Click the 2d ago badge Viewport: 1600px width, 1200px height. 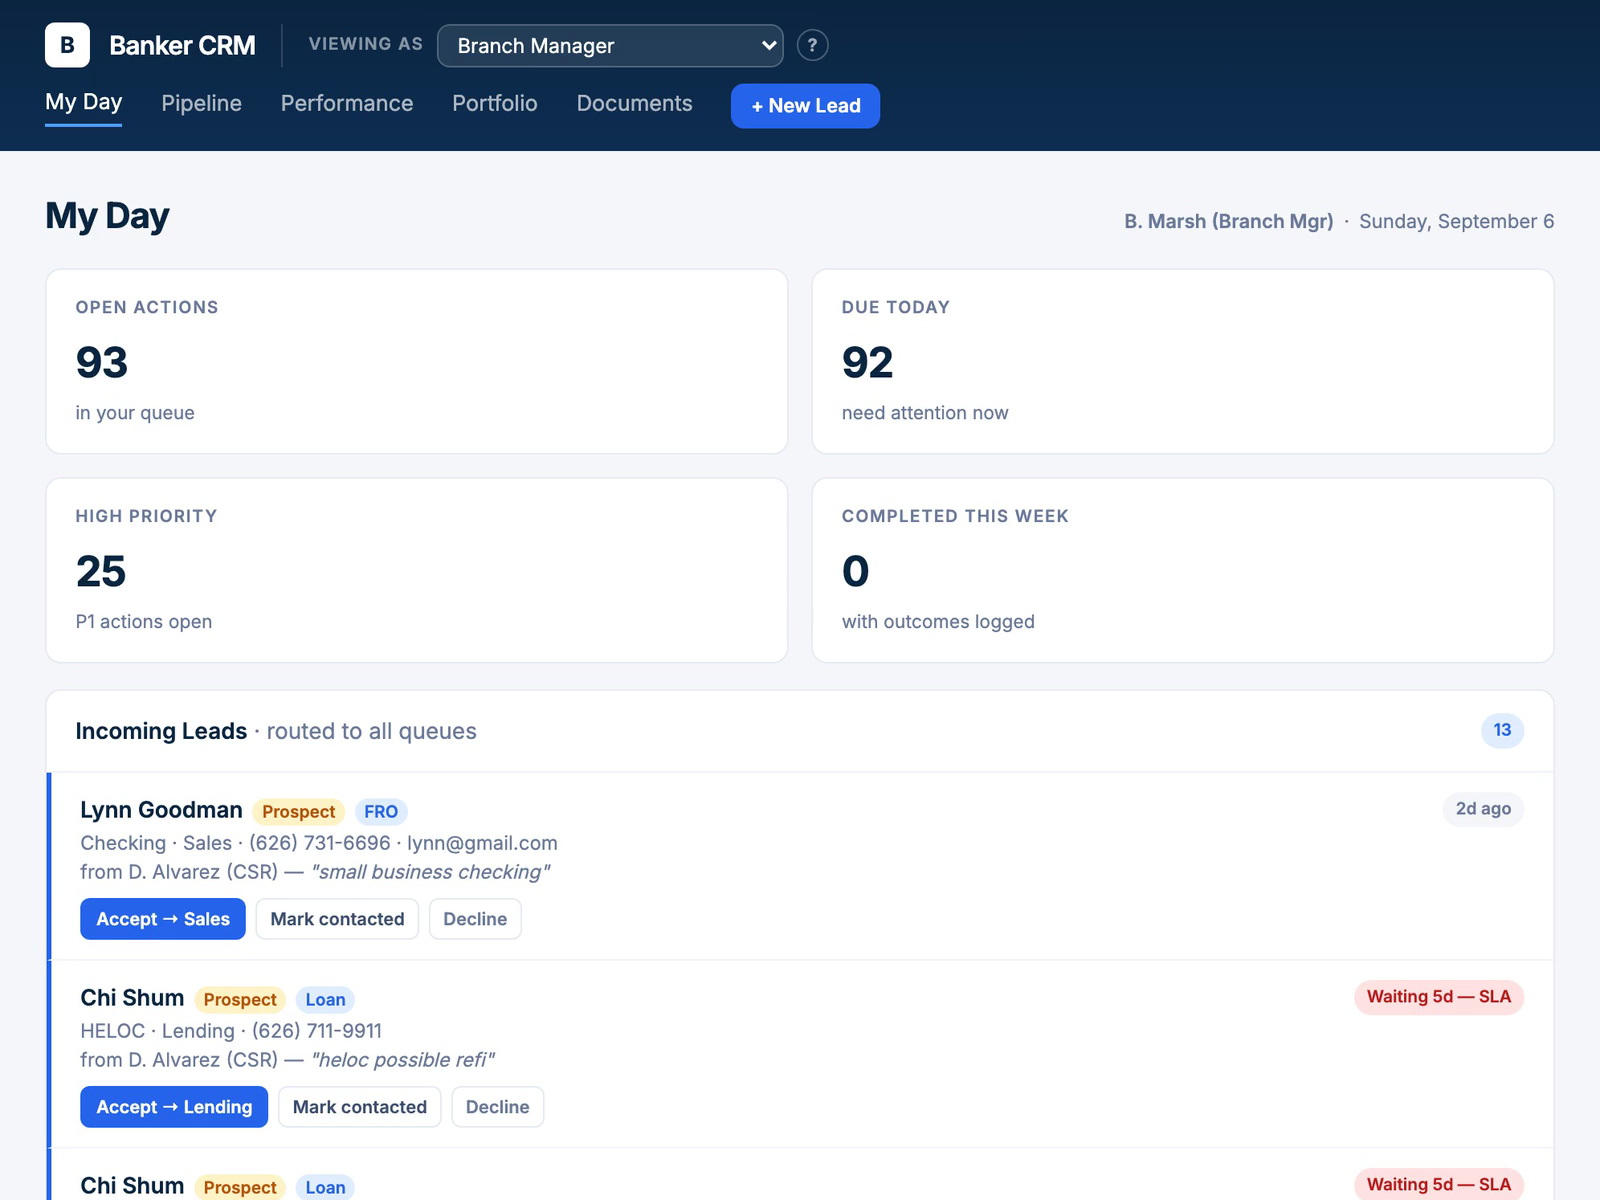tap(1483, 809)
